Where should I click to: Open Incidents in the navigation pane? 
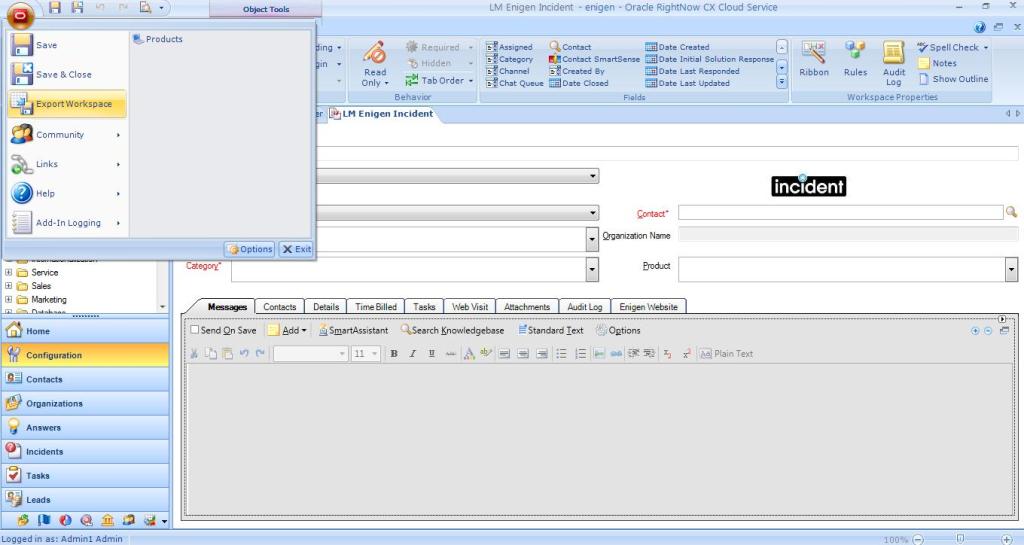coord(44,452)
